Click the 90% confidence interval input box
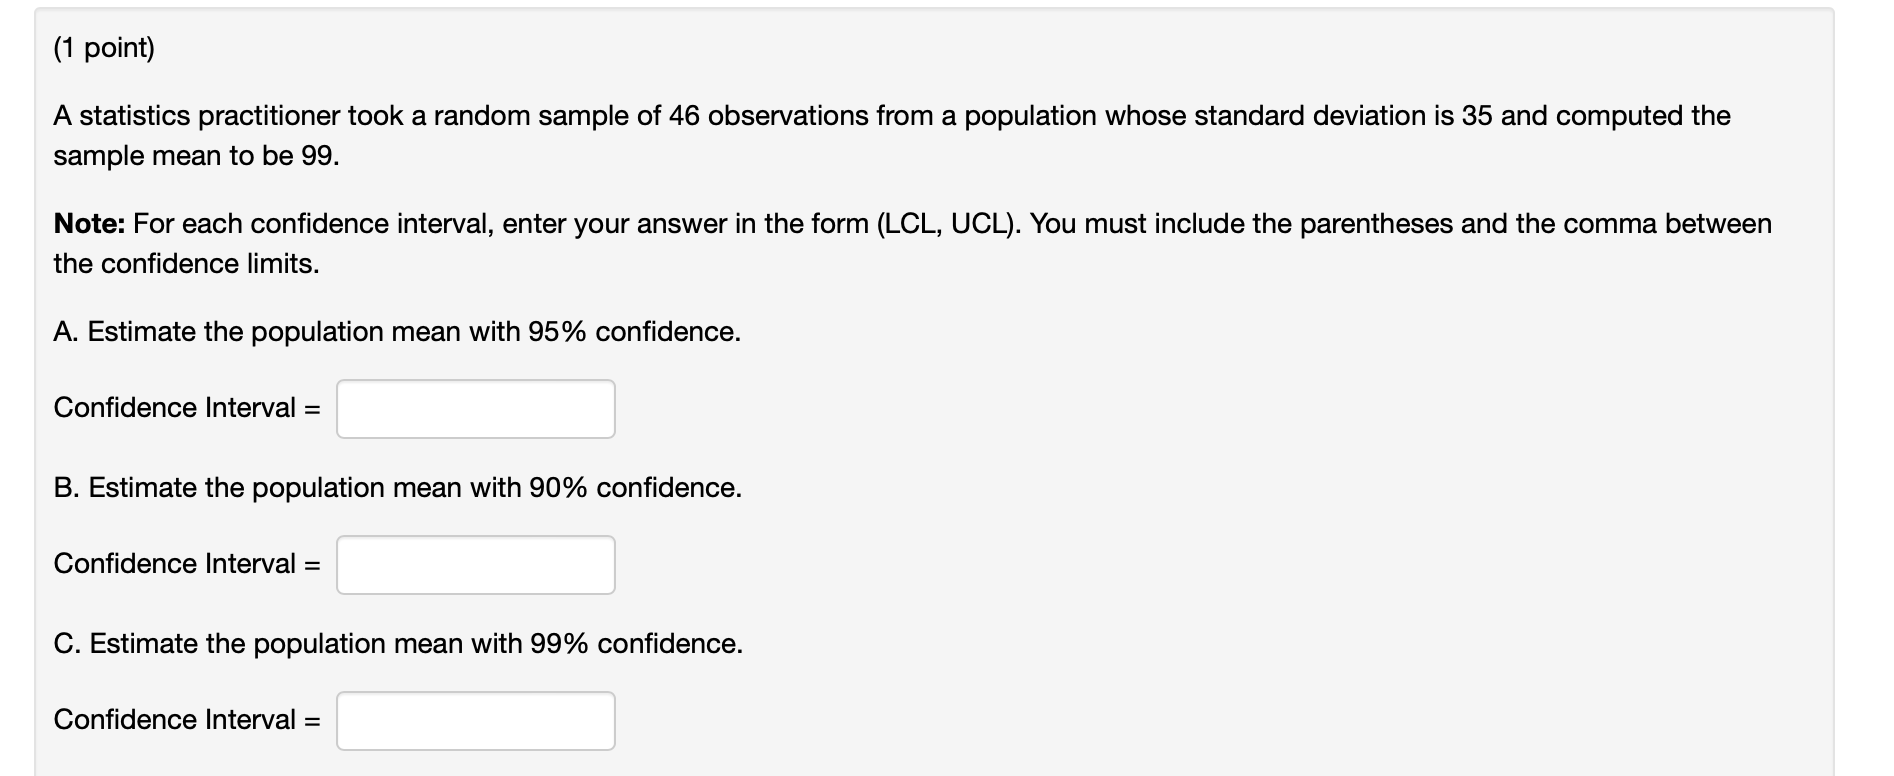1894x776 pixels. (475, 565)
